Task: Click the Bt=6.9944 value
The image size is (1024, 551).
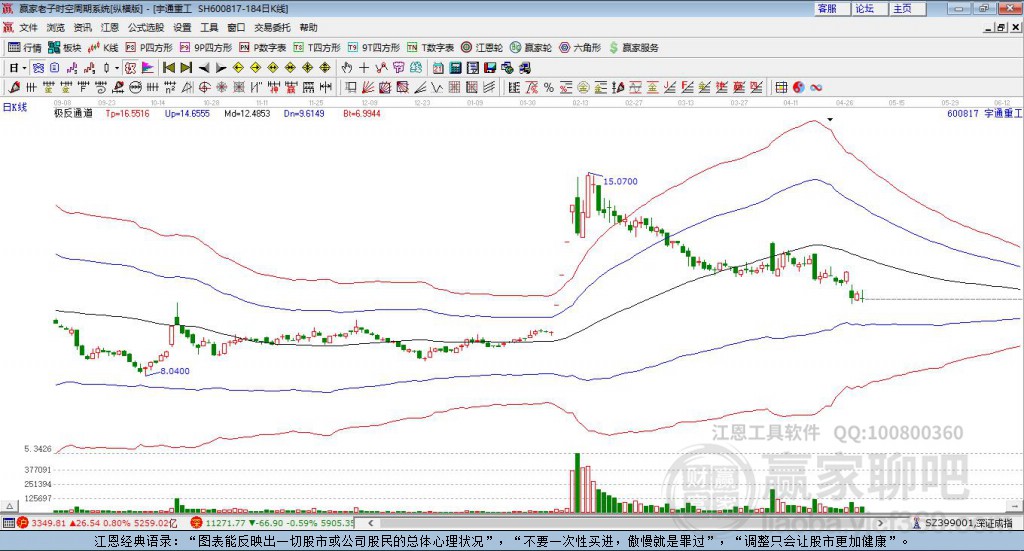Action: point(362,114)
